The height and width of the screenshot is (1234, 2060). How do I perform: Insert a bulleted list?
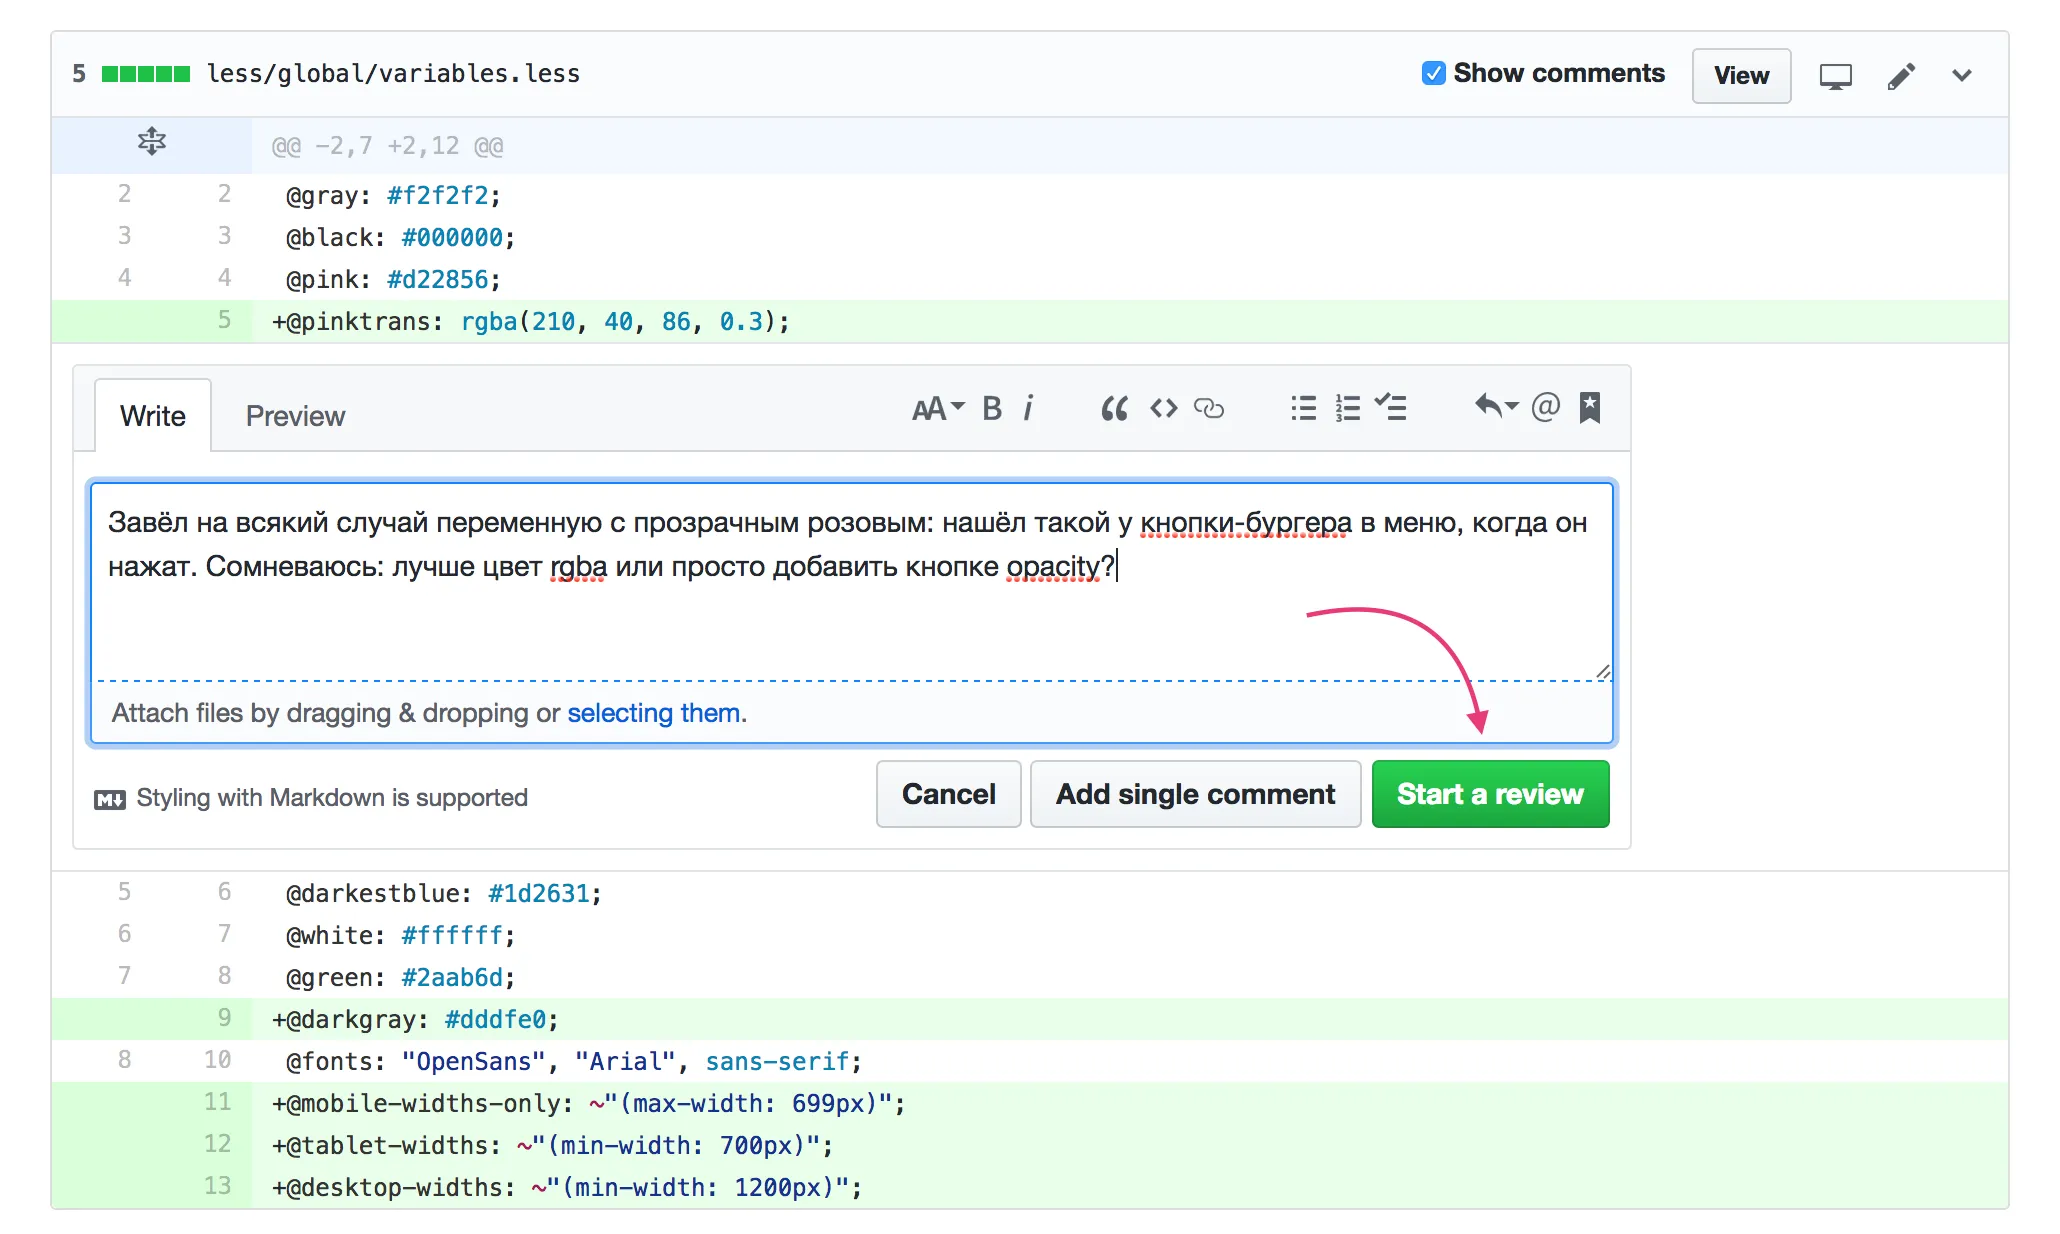tap(1303, 408)
